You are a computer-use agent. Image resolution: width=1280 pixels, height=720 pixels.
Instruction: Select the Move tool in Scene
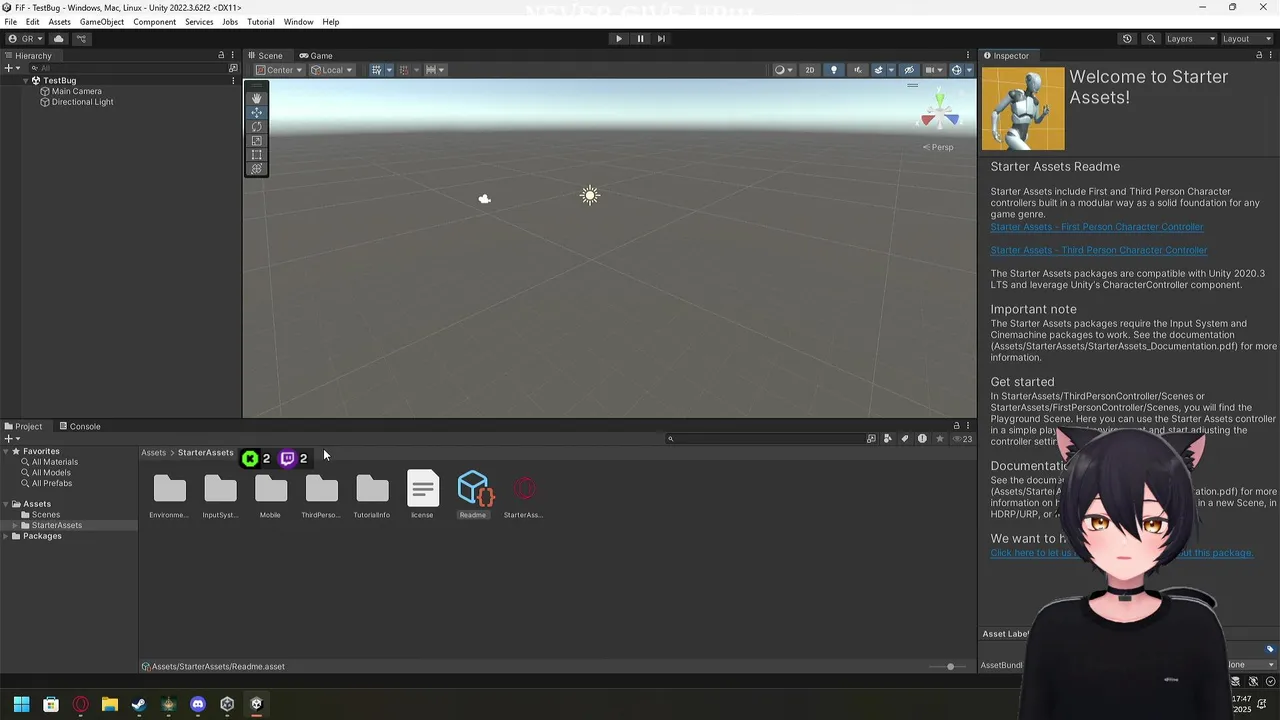(257, 113)
